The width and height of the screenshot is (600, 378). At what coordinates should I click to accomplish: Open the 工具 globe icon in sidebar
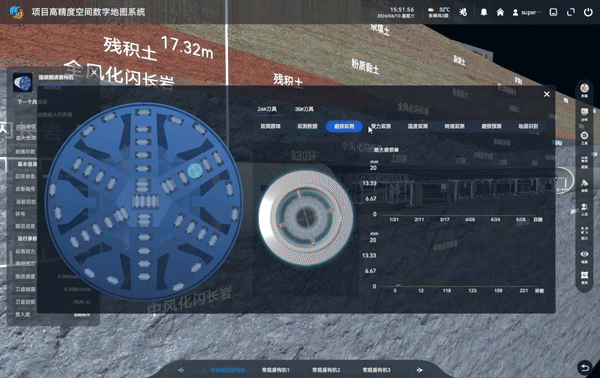[x=584, y=137]
